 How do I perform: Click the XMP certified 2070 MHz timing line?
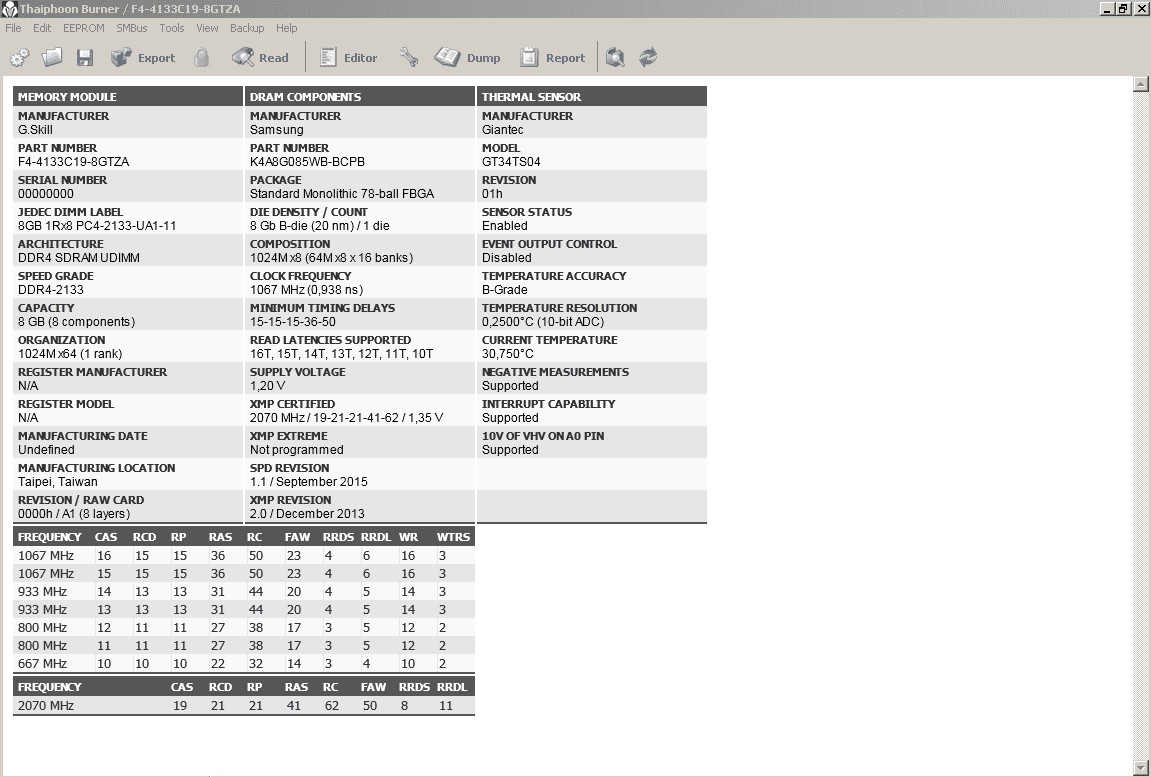click(346, 417)
